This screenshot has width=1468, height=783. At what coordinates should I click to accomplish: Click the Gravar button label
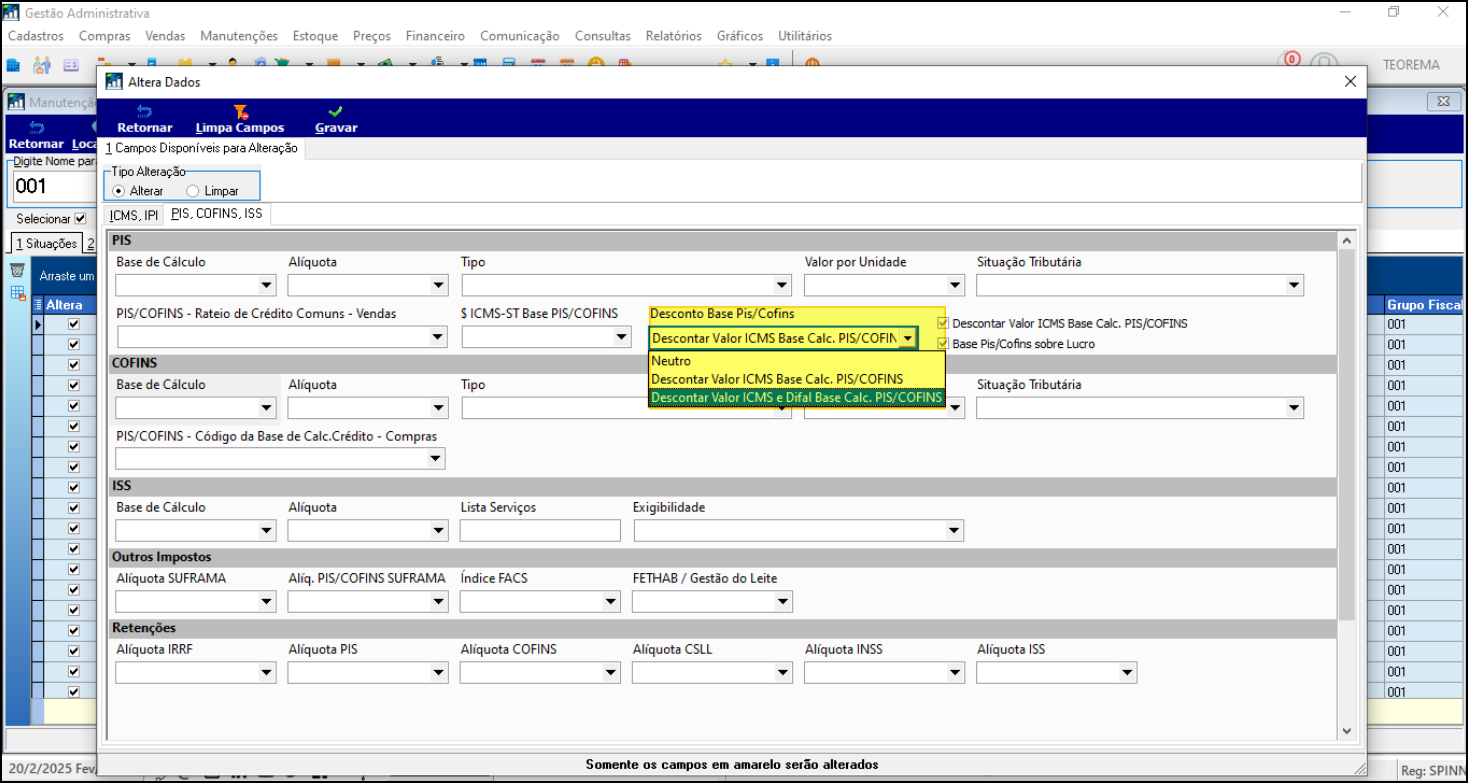pos(336,128)
